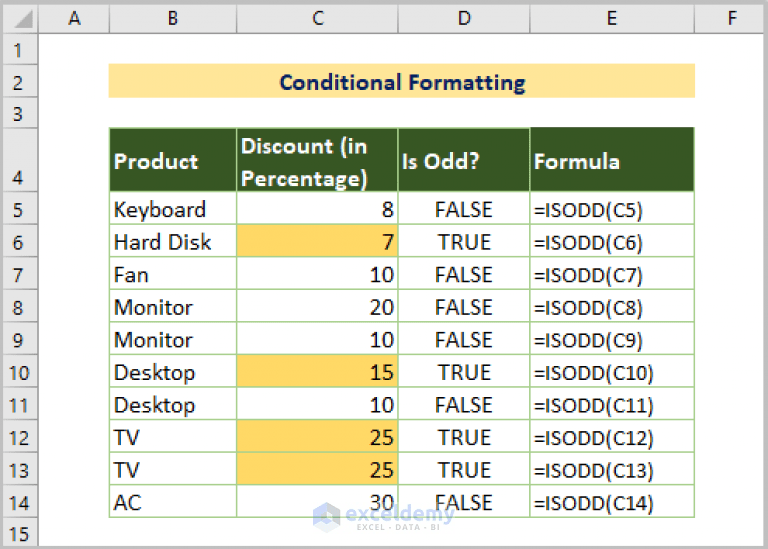768x549 pixels.
Task: Select the Hard Disk cell
Action: 173,241
